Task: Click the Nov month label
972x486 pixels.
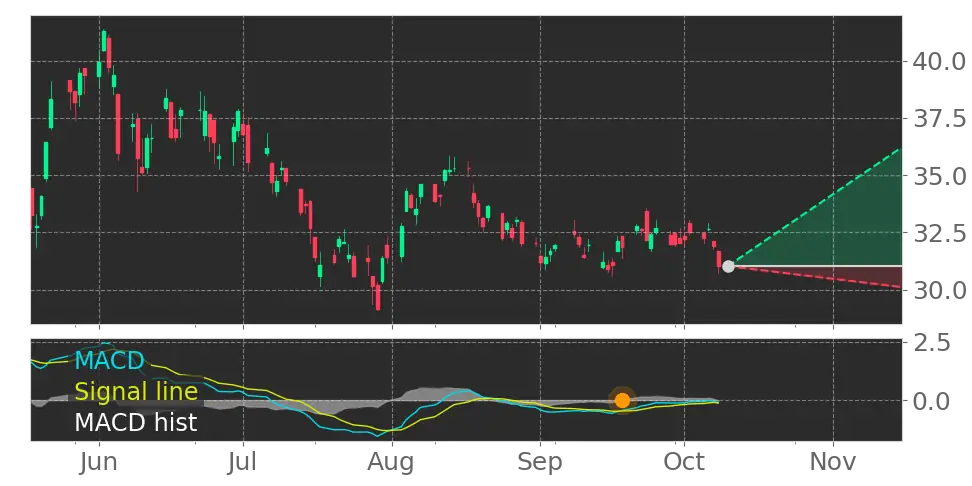Action: [833, 463]
